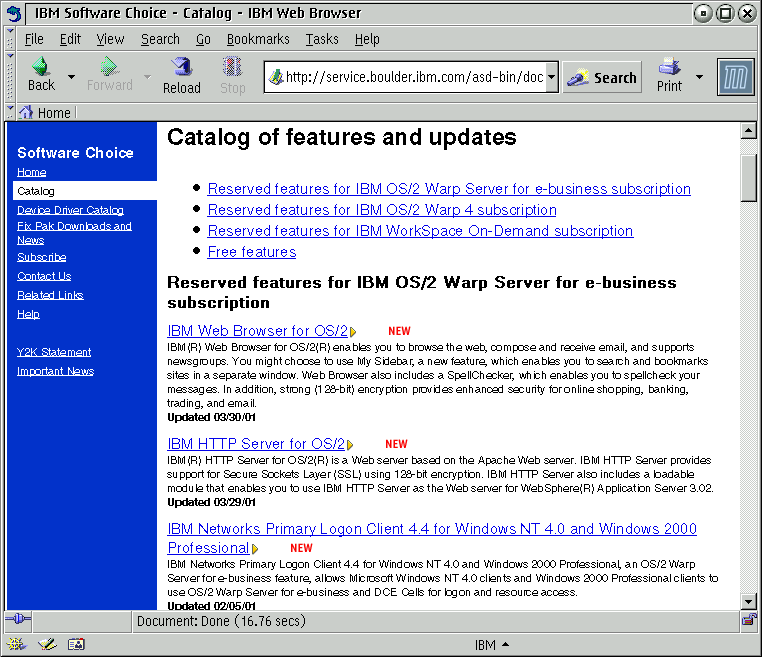The image size is (762, 657).
Task: Expand the URL bar history dropdown
Action: click(x=552, y=77)
